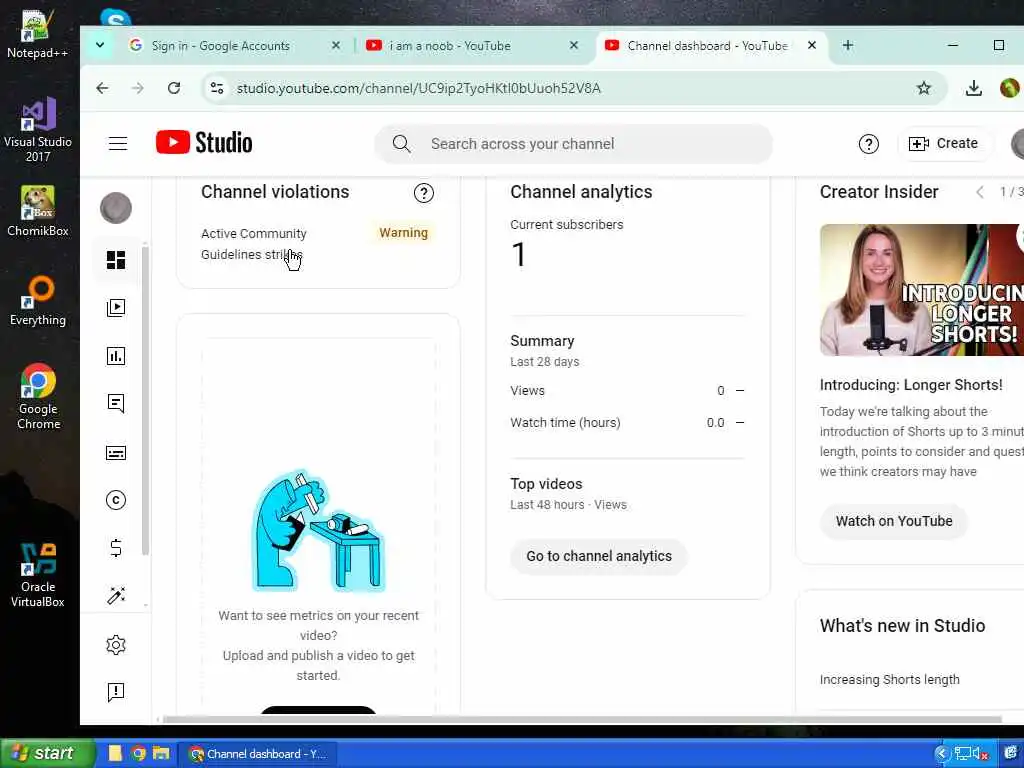Open Chrome downloads icon

point(974,88)
